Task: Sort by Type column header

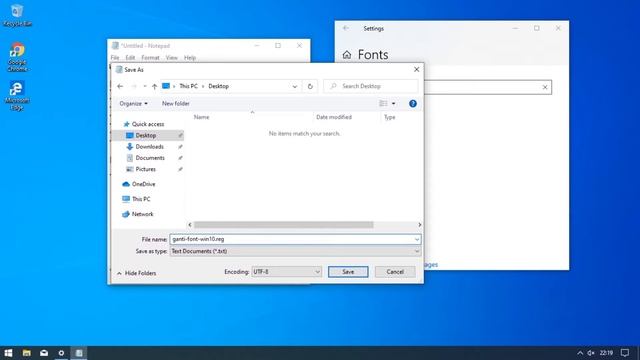Action: [x=390, y=117]
